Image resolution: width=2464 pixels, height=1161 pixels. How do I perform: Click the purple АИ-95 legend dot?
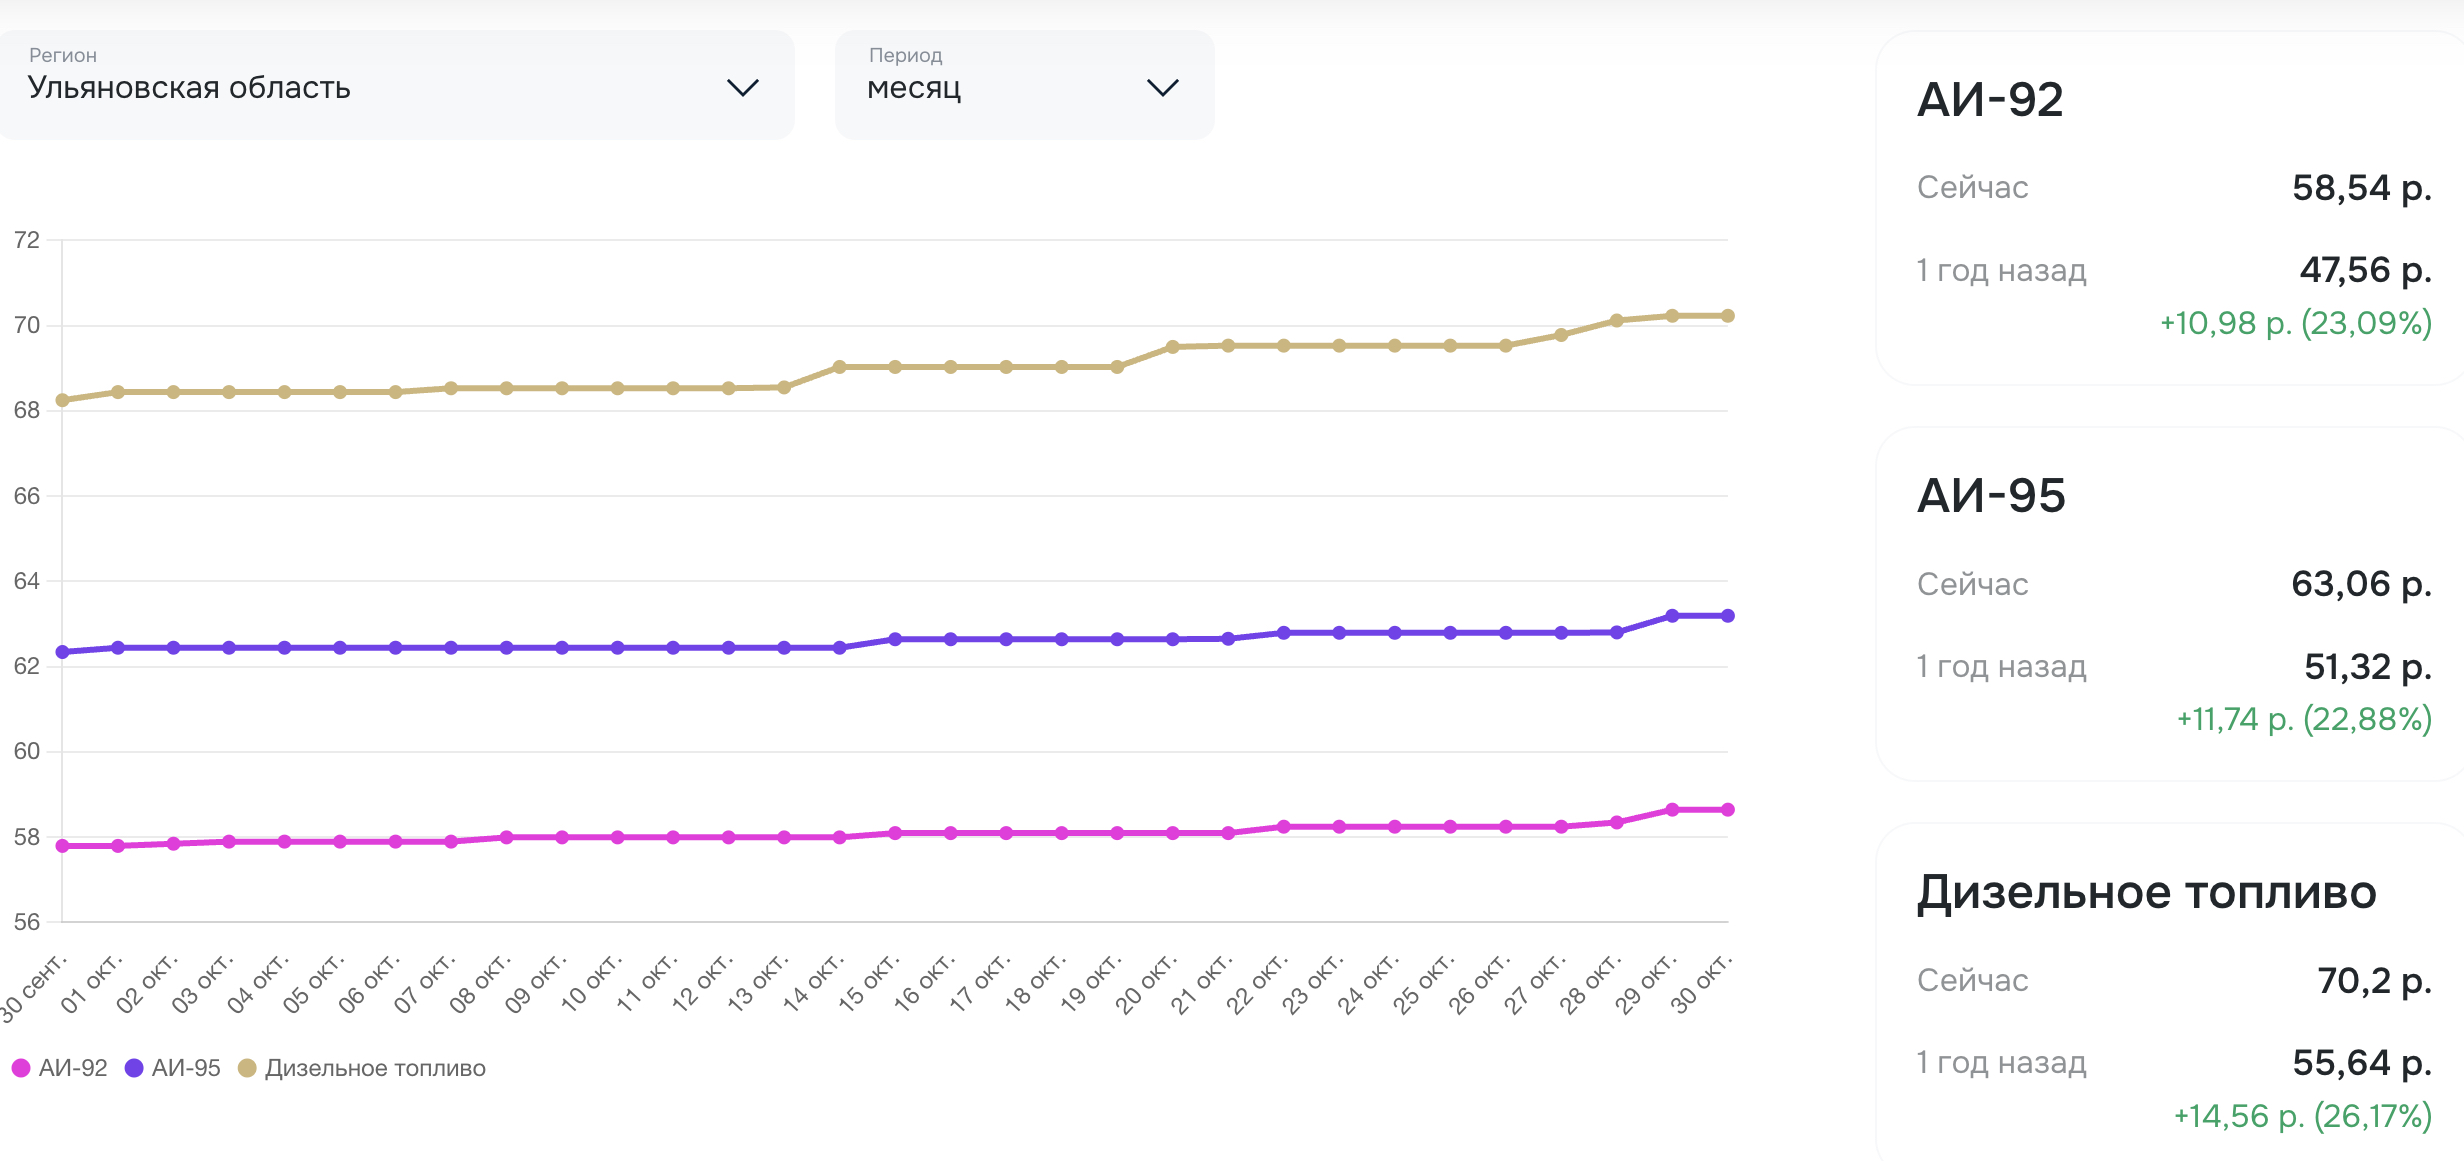pyautogui.click(x=134, y=1068)
